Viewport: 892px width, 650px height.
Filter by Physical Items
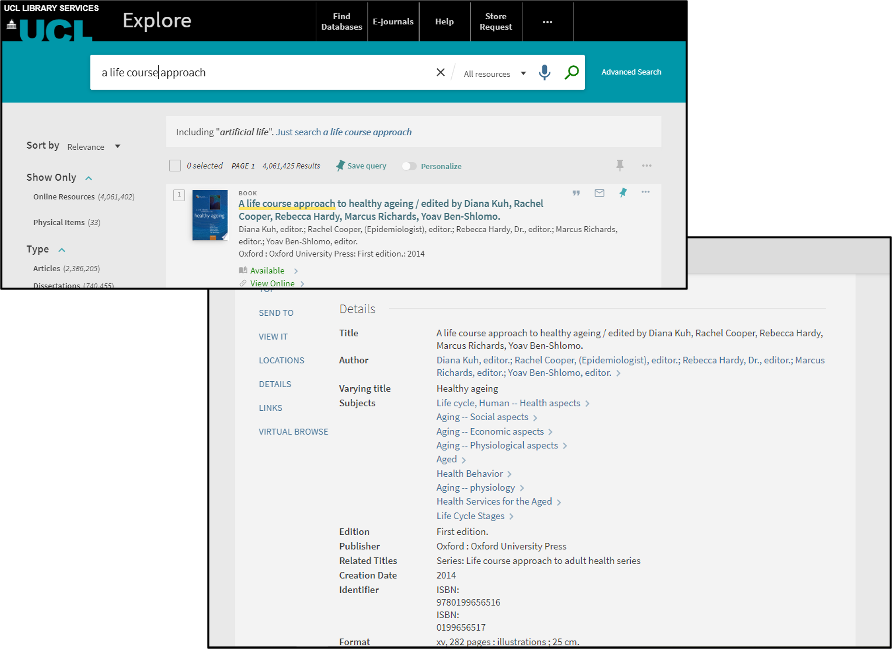click(x=67, y=222)
